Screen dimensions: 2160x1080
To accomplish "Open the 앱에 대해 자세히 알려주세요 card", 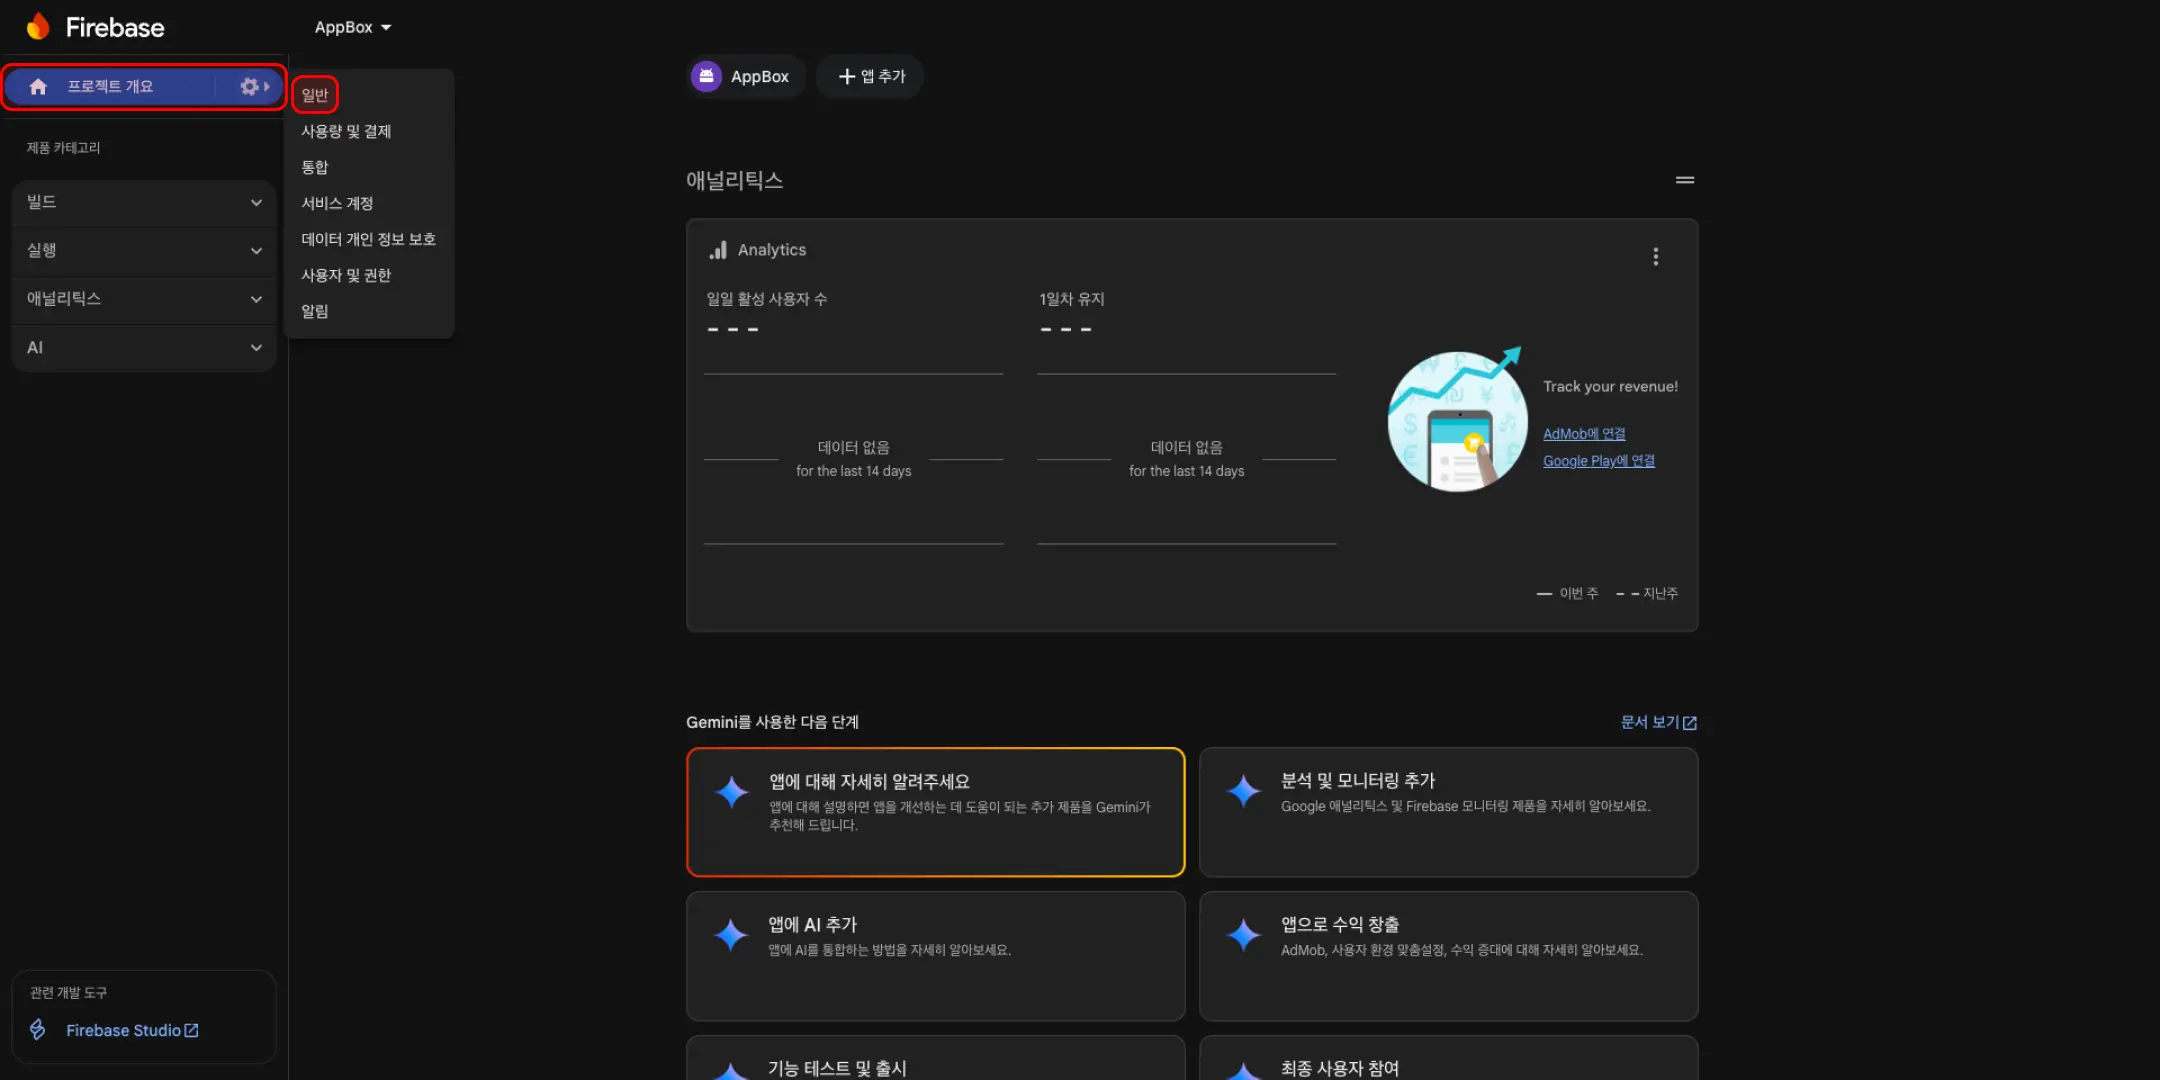I will coord(936,812).
